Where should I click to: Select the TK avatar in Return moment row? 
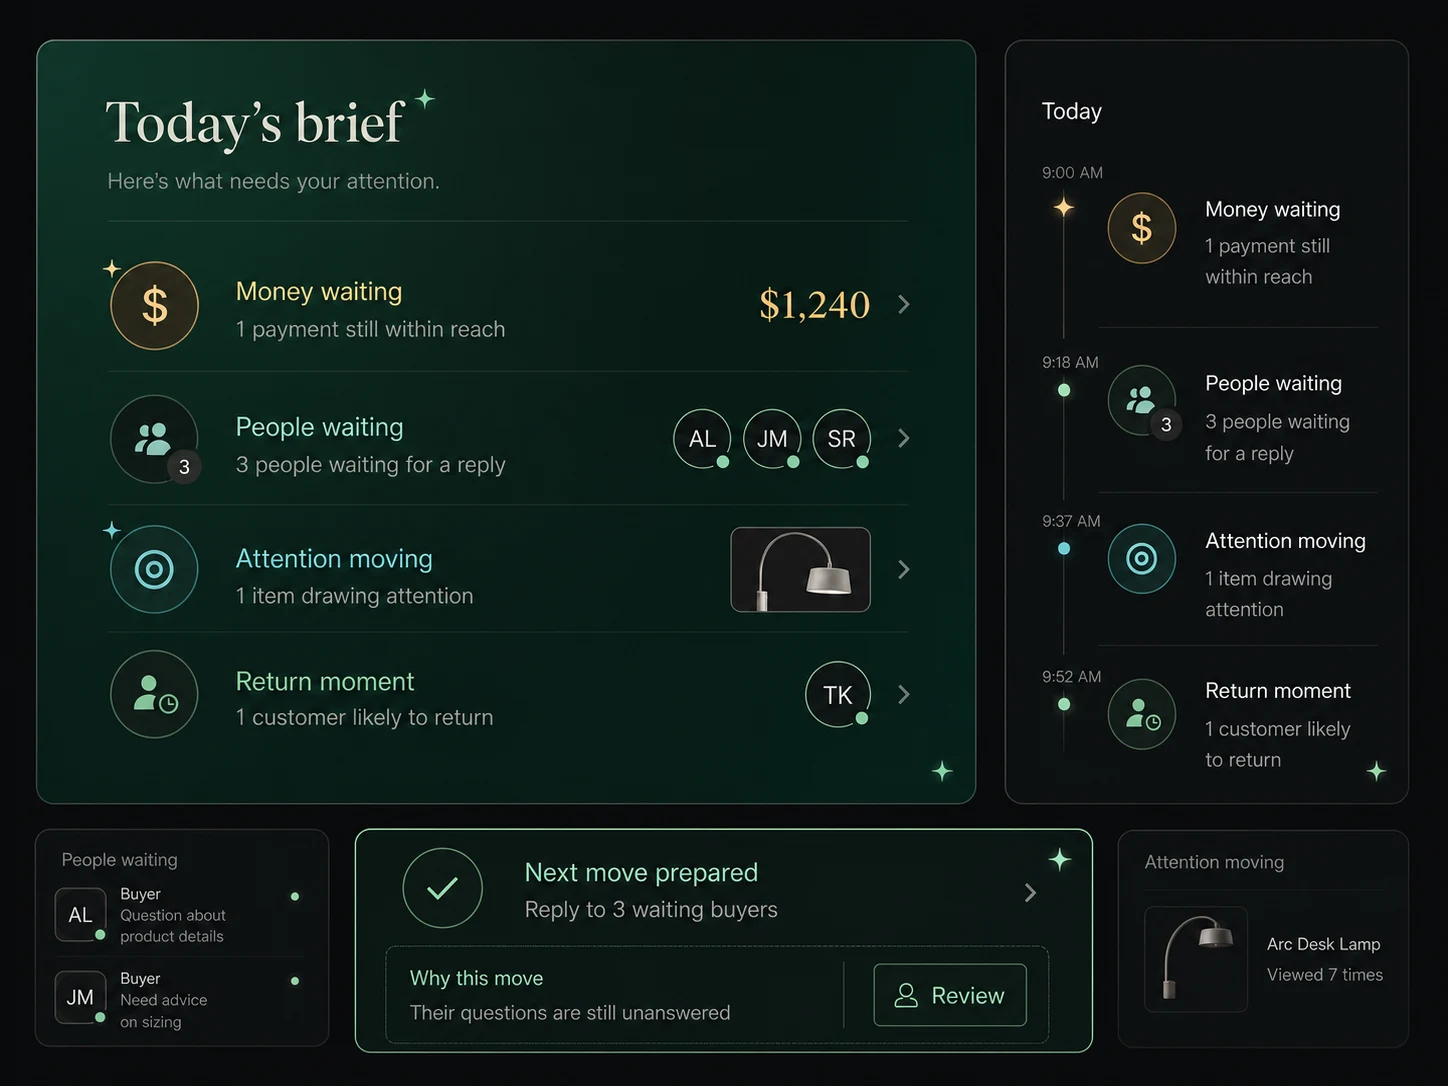click(838, 694)
